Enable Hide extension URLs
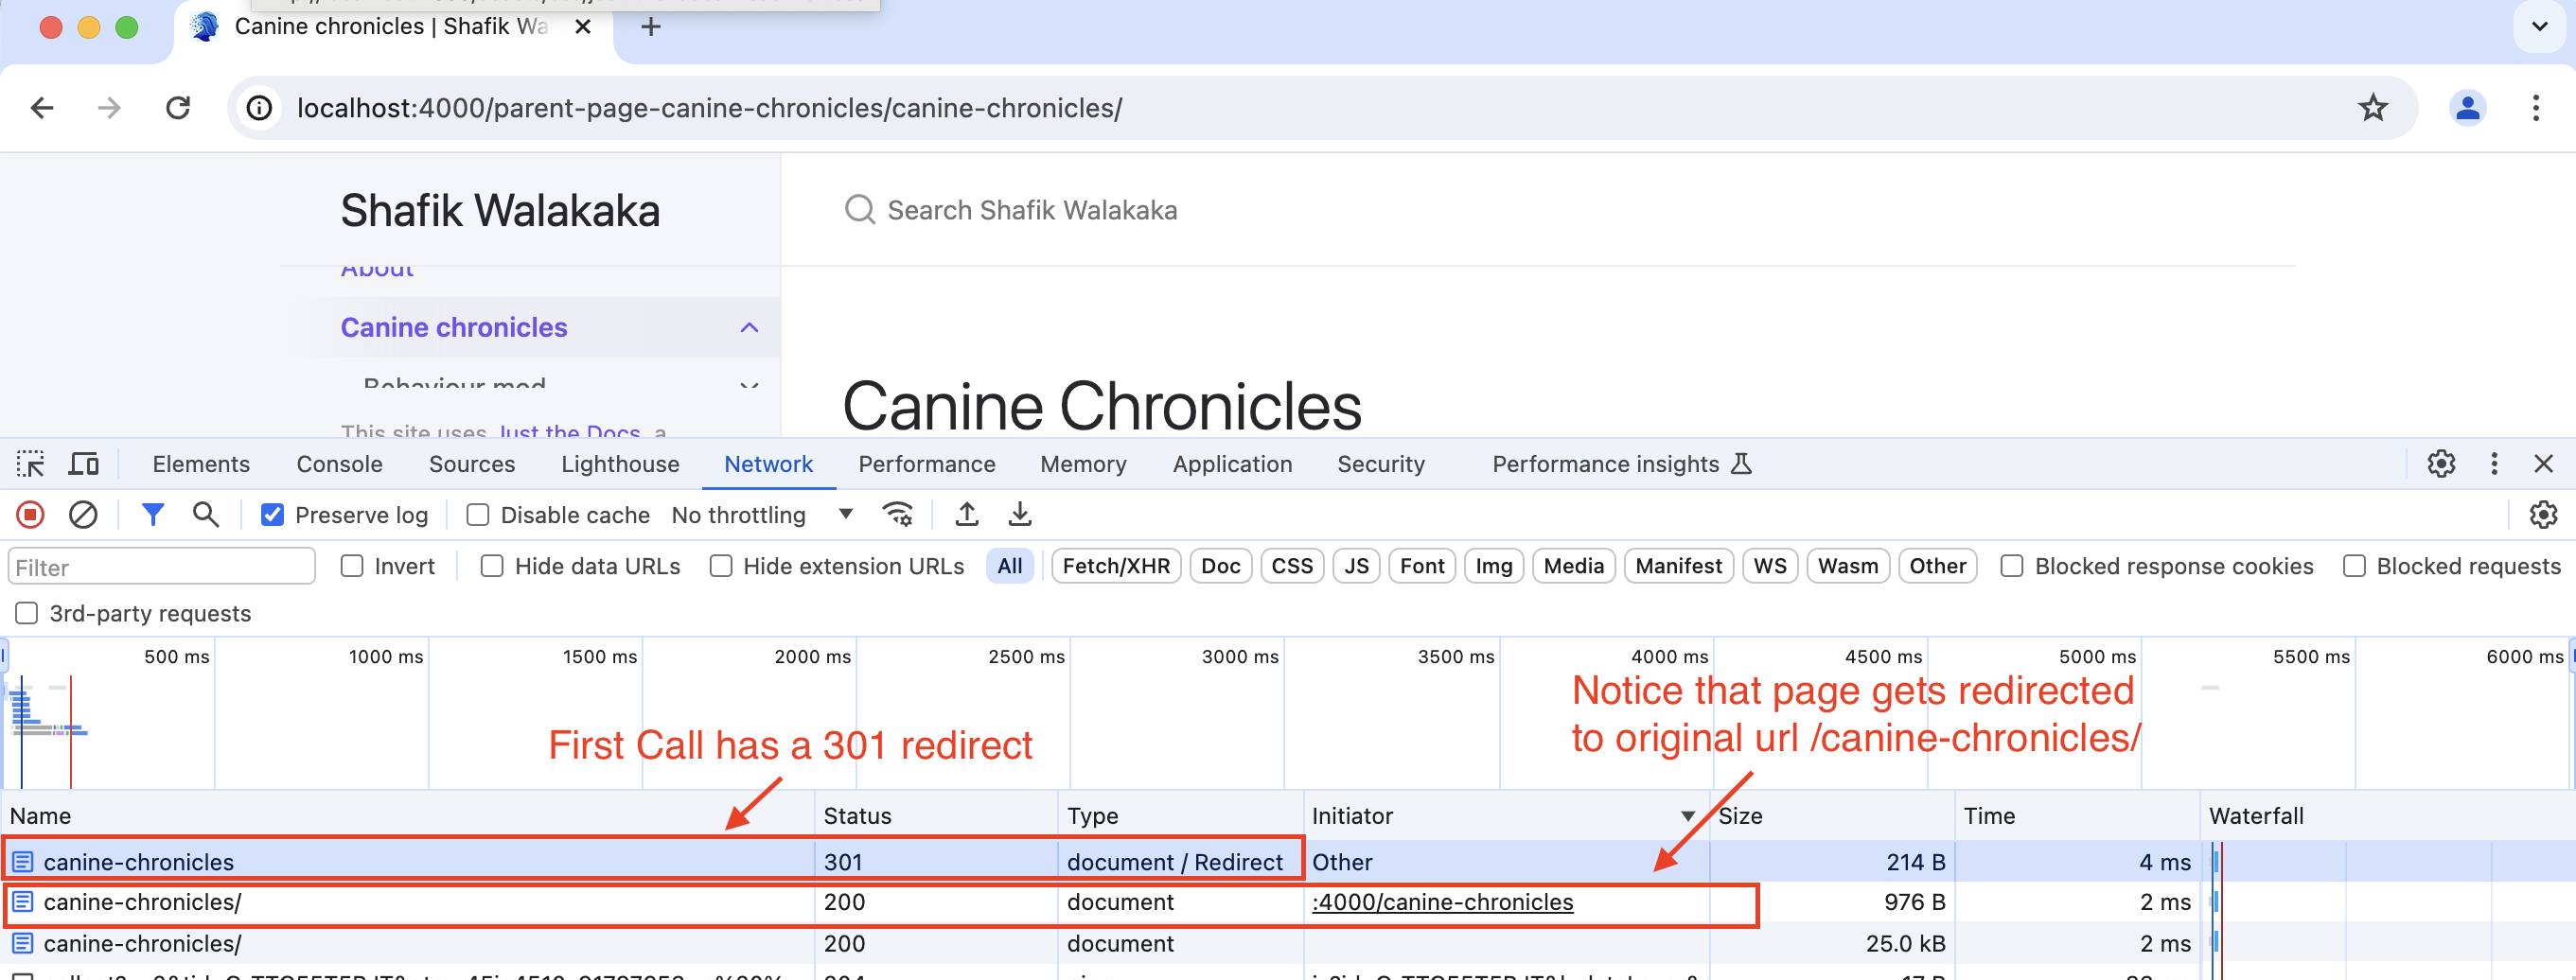The image size is (2576, 980). click(x=721, y=566)
